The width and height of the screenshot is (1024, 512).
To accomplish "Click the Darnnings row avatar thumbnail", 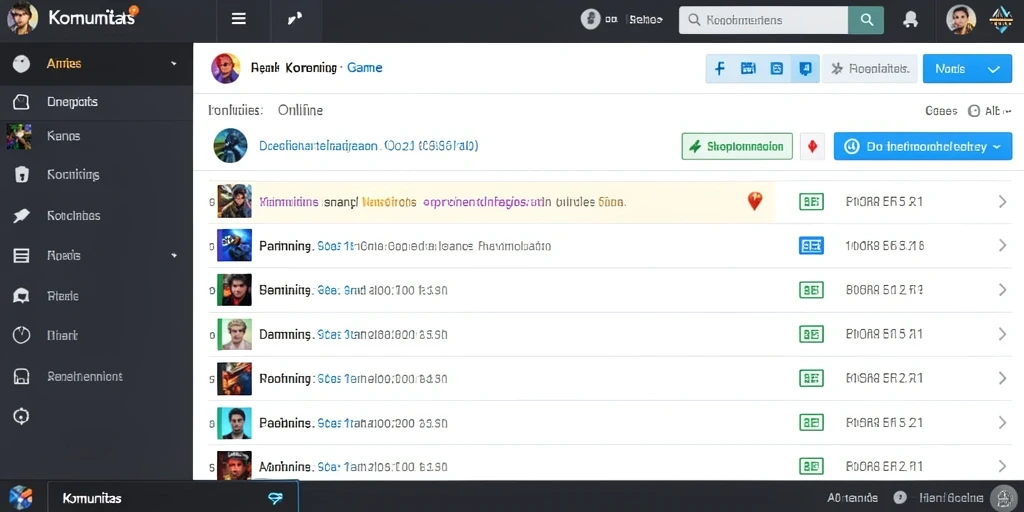I will click(234, 334).
